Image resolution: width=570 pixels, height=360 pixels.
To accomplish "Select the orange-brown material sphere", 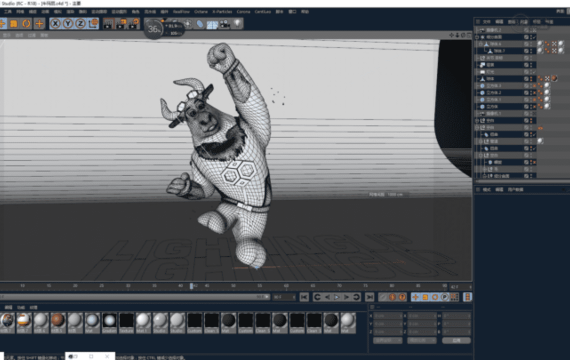I will coord(58,320).
